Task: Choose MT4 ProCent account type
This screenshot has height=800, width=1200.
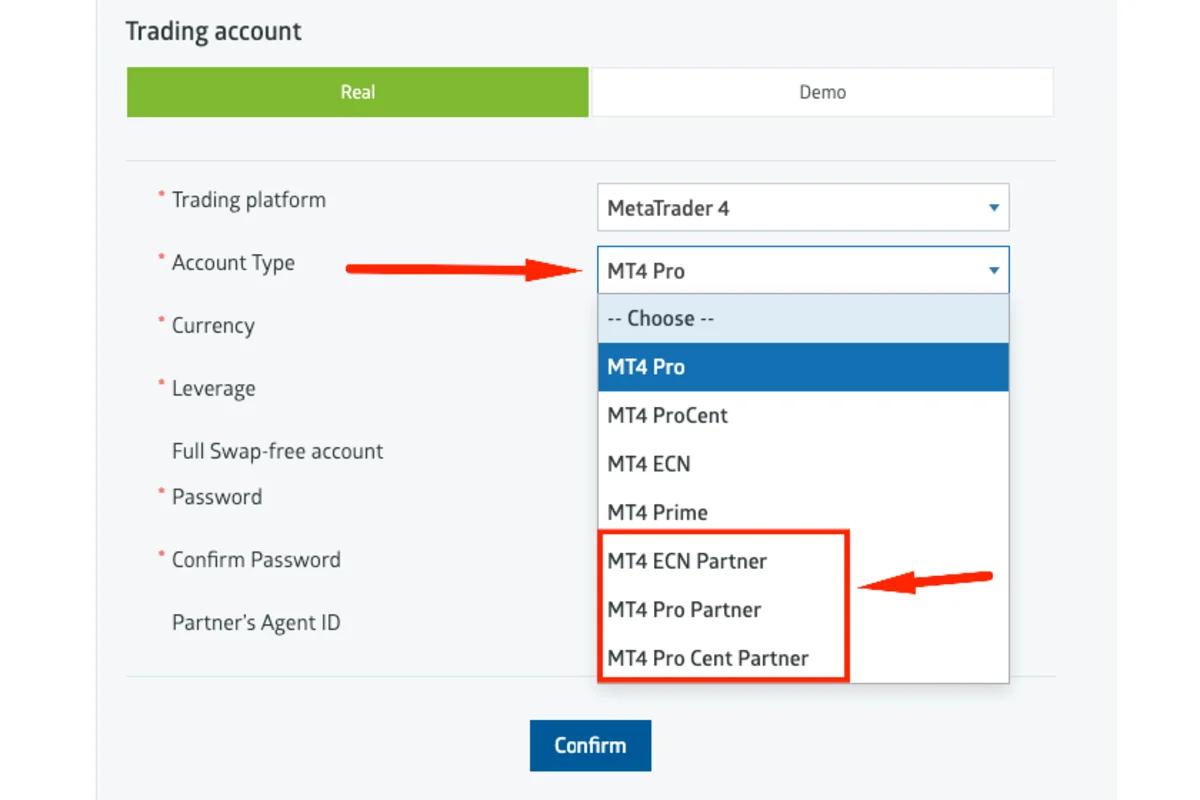Action: click(803, 415)
